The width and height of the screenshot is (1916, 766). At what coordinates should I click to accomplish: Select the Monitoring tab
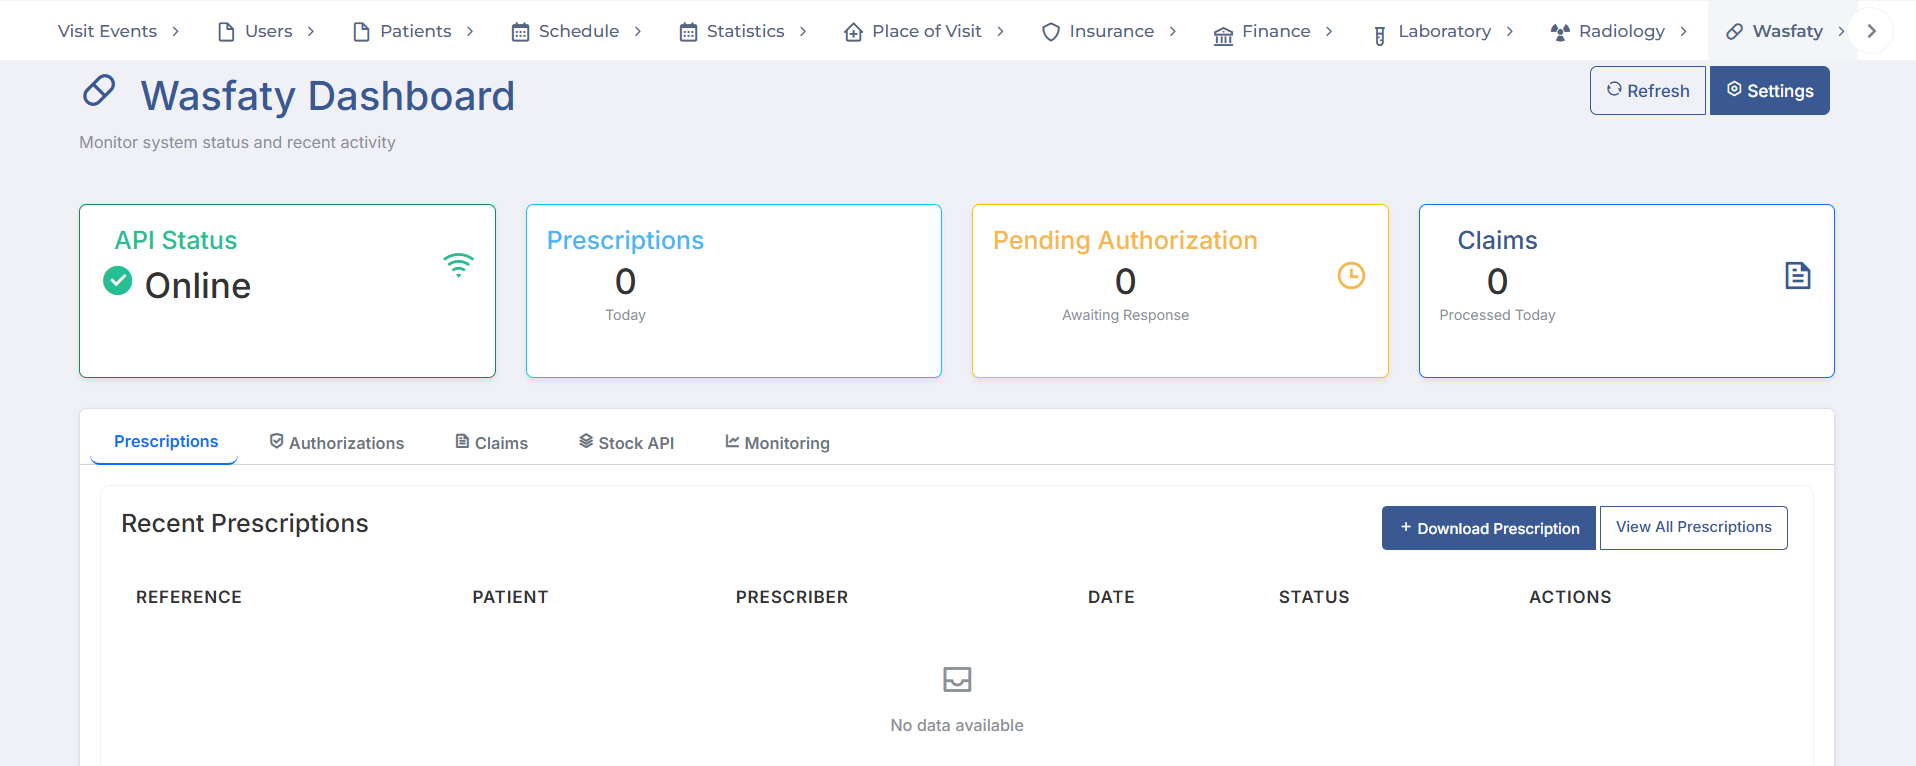[x=777, y=443]
